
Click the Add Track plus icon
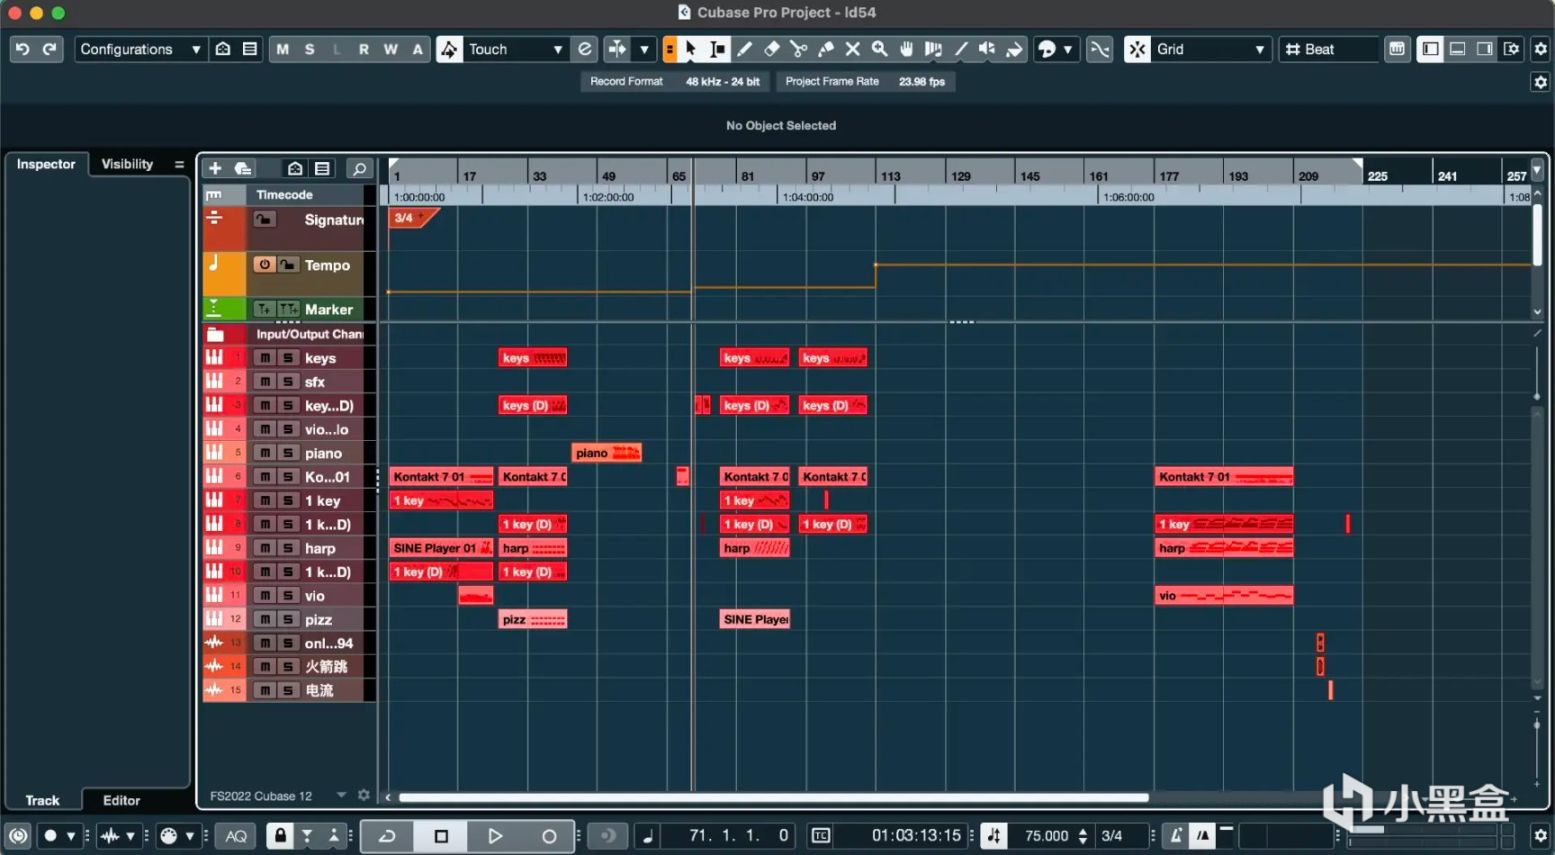[x=215, y=168]
